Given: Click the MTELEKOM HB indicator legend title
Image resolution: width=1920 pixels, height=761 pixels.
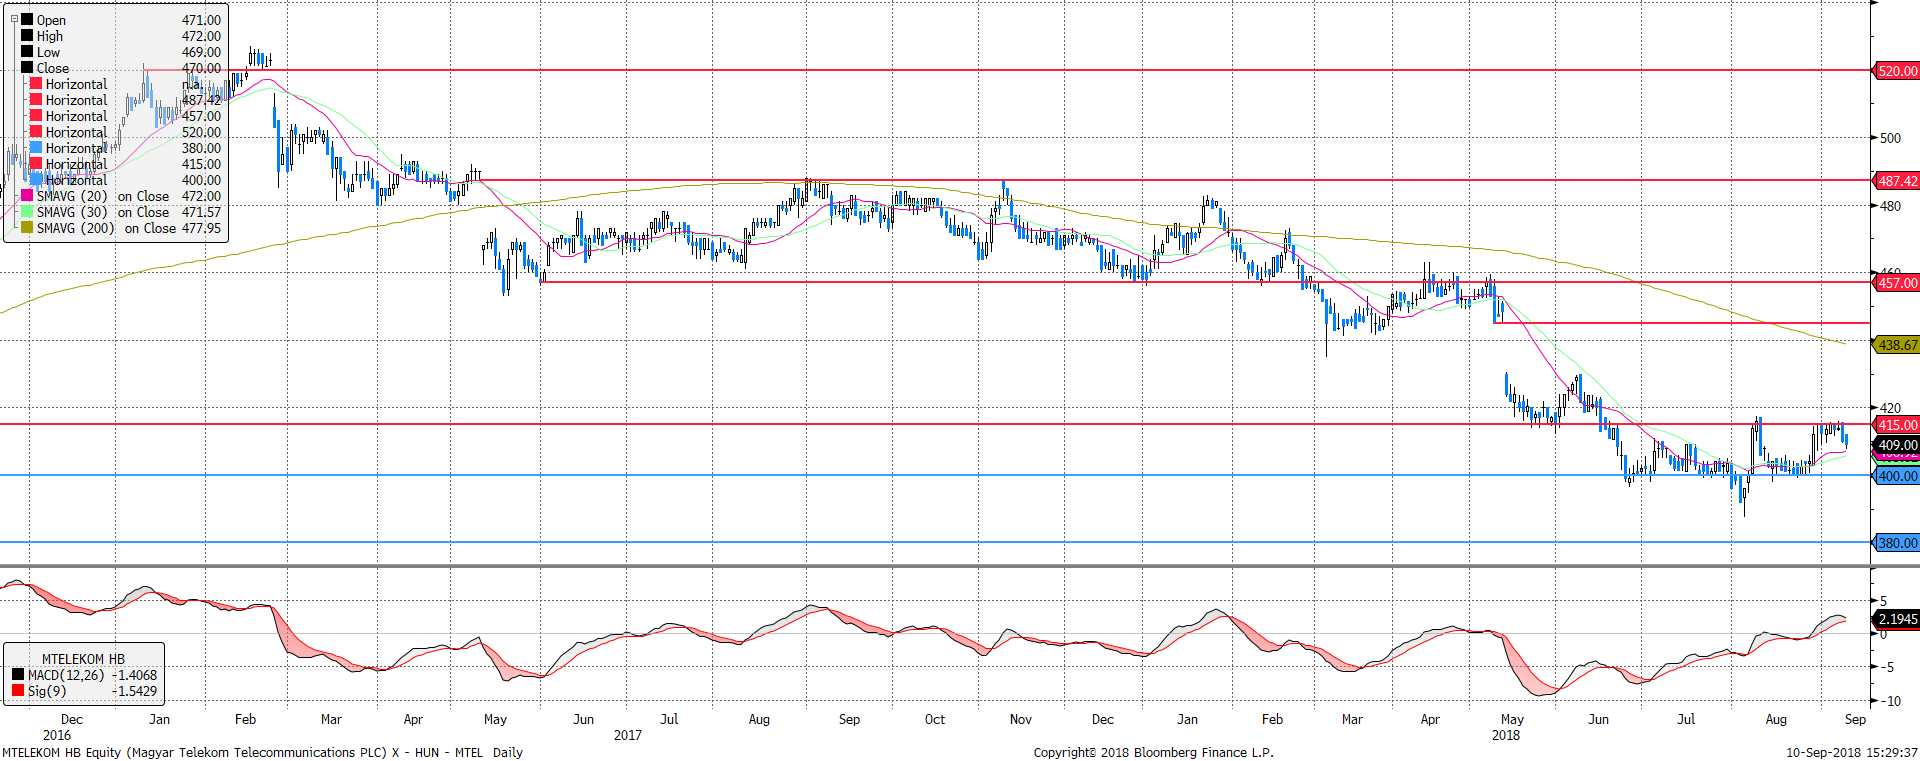Looking at the screenshot, I should click(x=83, y=659).
